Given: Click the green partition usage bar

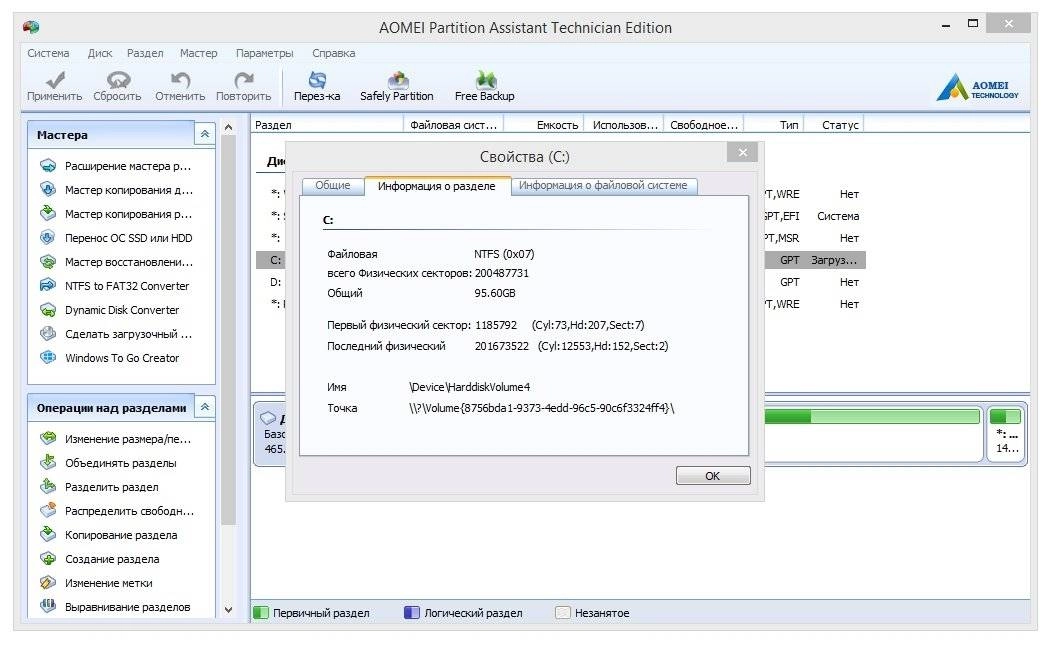Looking at the screenshot, I should click(x=872, y=417).
